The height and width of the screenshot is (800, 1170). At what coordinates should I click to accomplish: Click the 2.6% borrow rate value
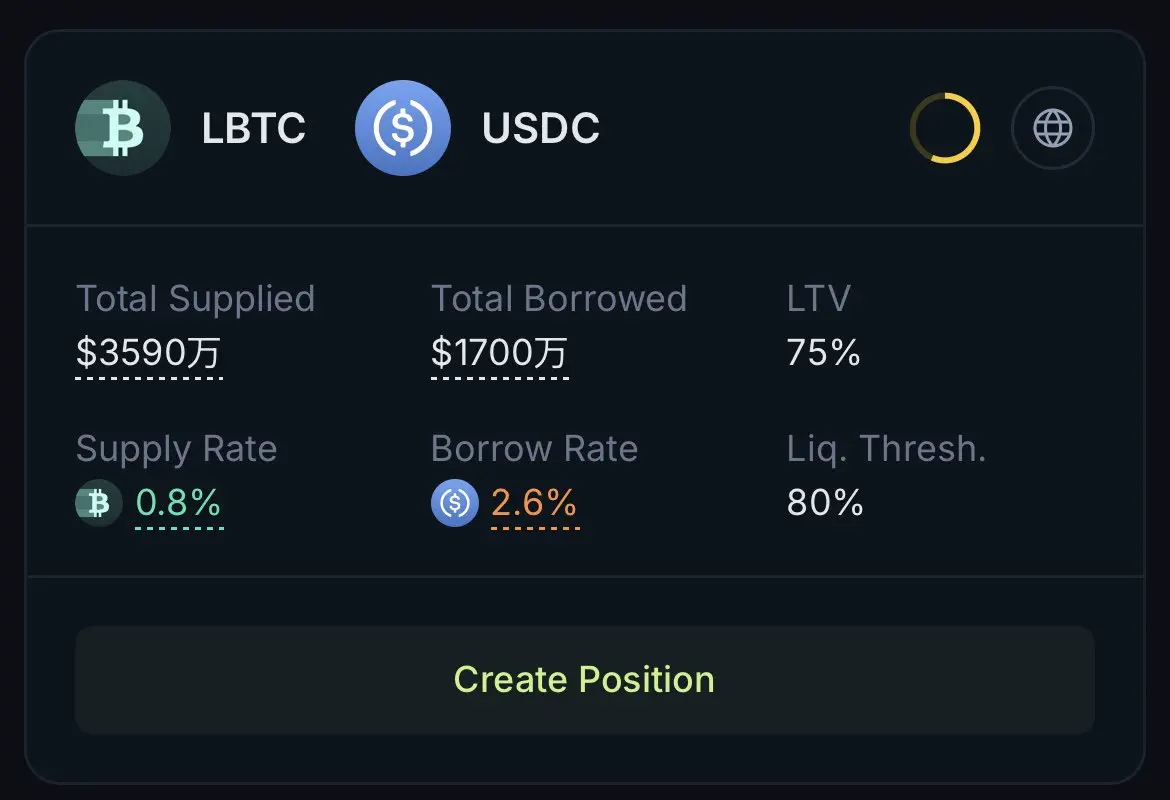534,503
